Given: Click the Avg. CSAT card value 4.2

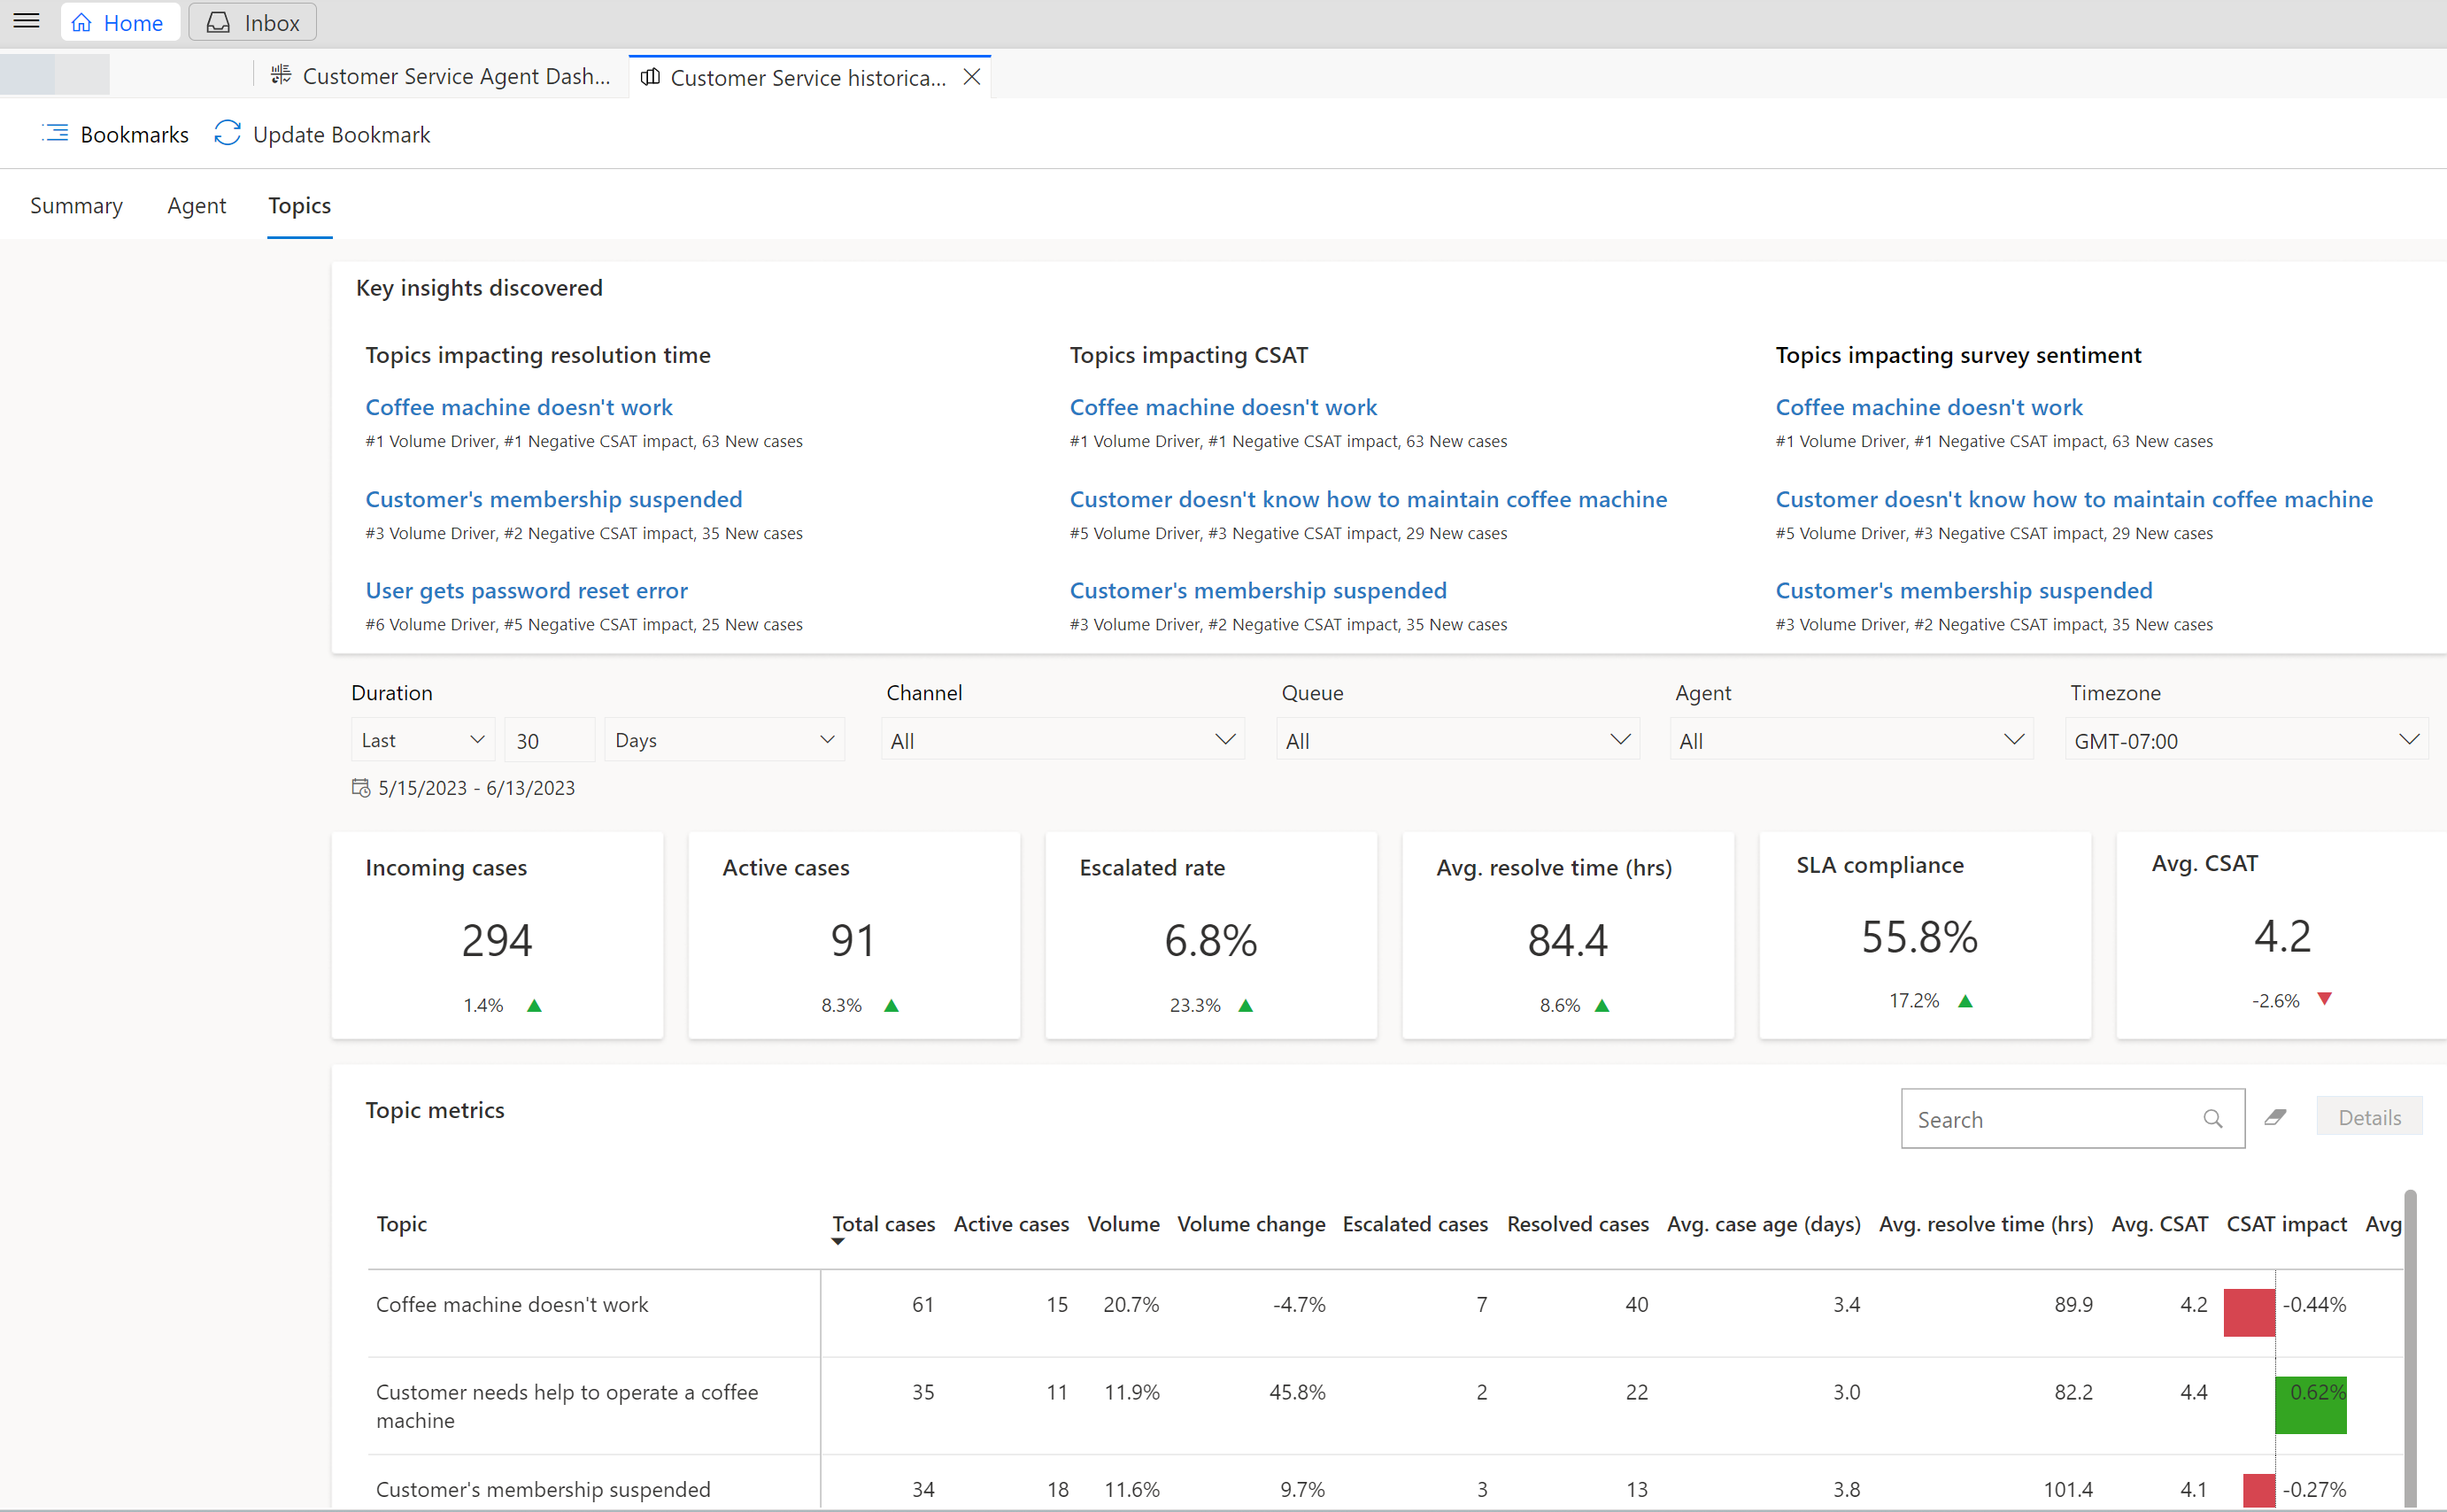Looking at the screenshot, I should coord(2282,936).
